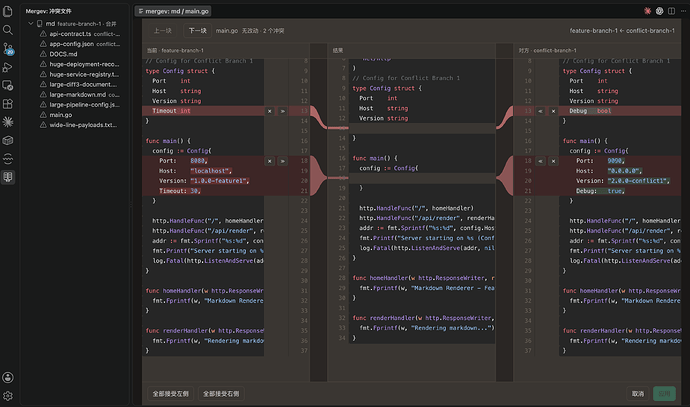
Task: Open api-contract.ts conflict file
Action: pyautogui.click(x=80, y=34)
